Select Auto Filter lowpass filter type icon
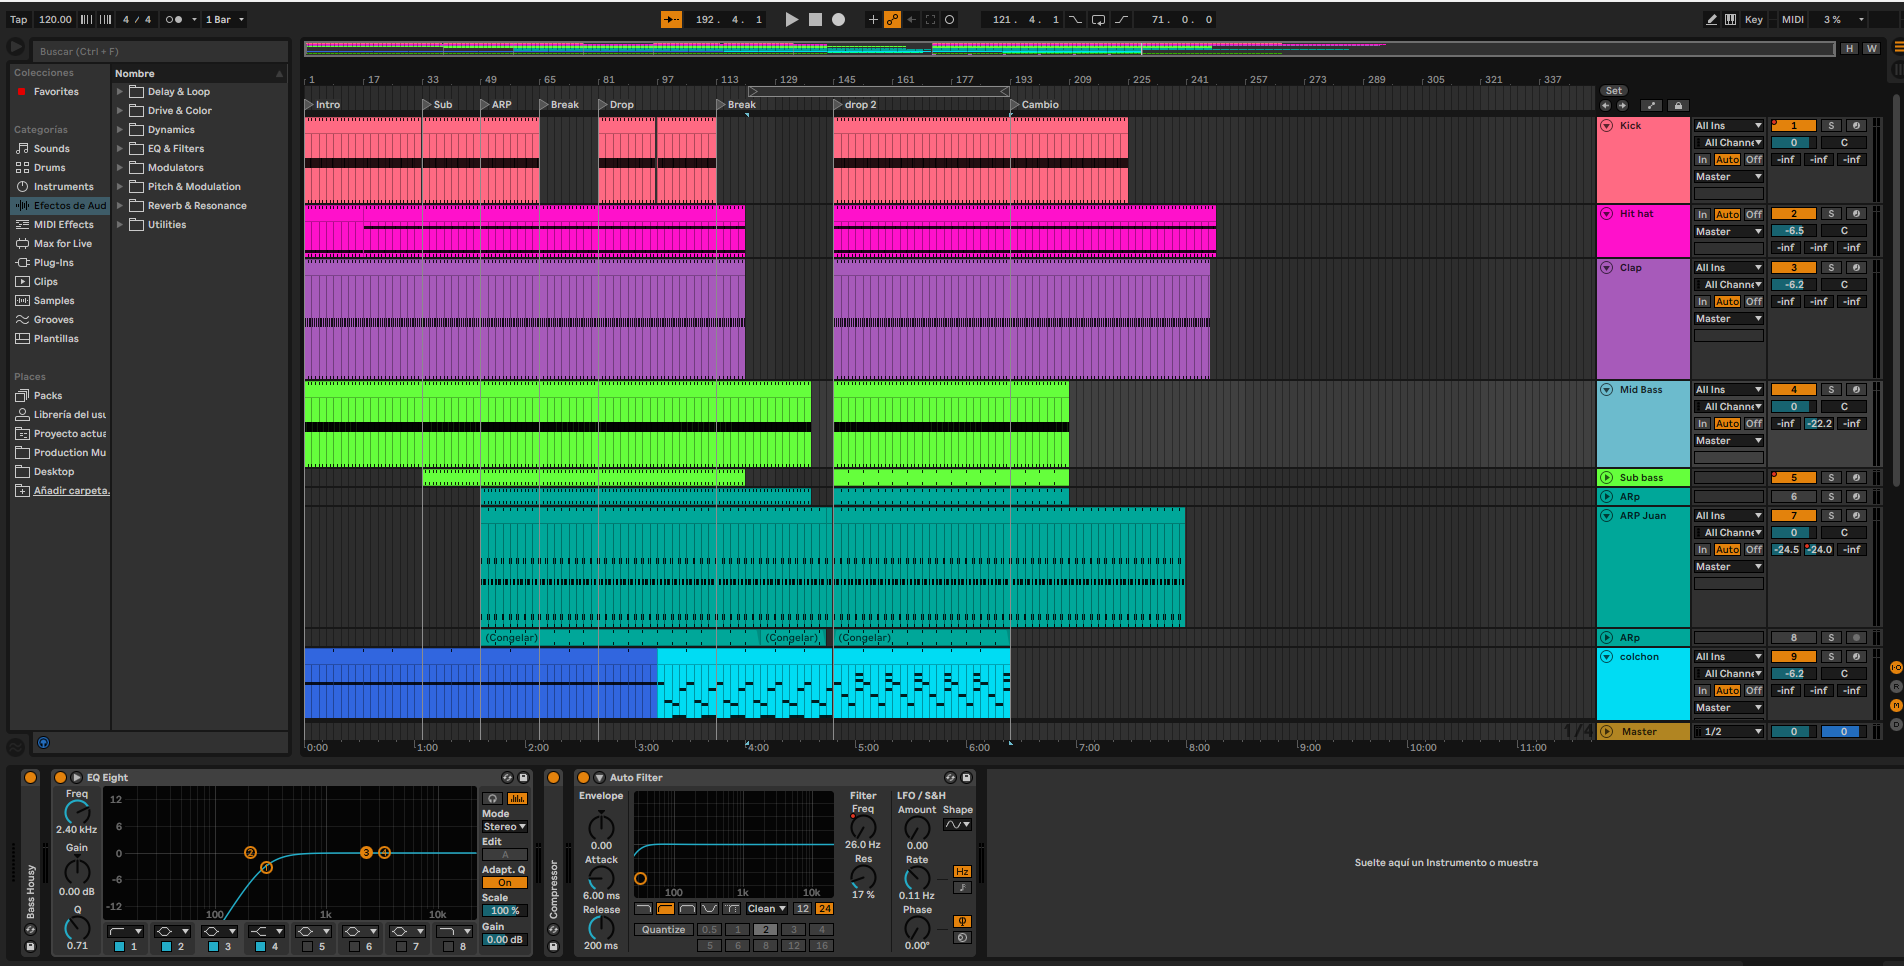Viewport: 1904px width, 966px height. tap(643, 909)
